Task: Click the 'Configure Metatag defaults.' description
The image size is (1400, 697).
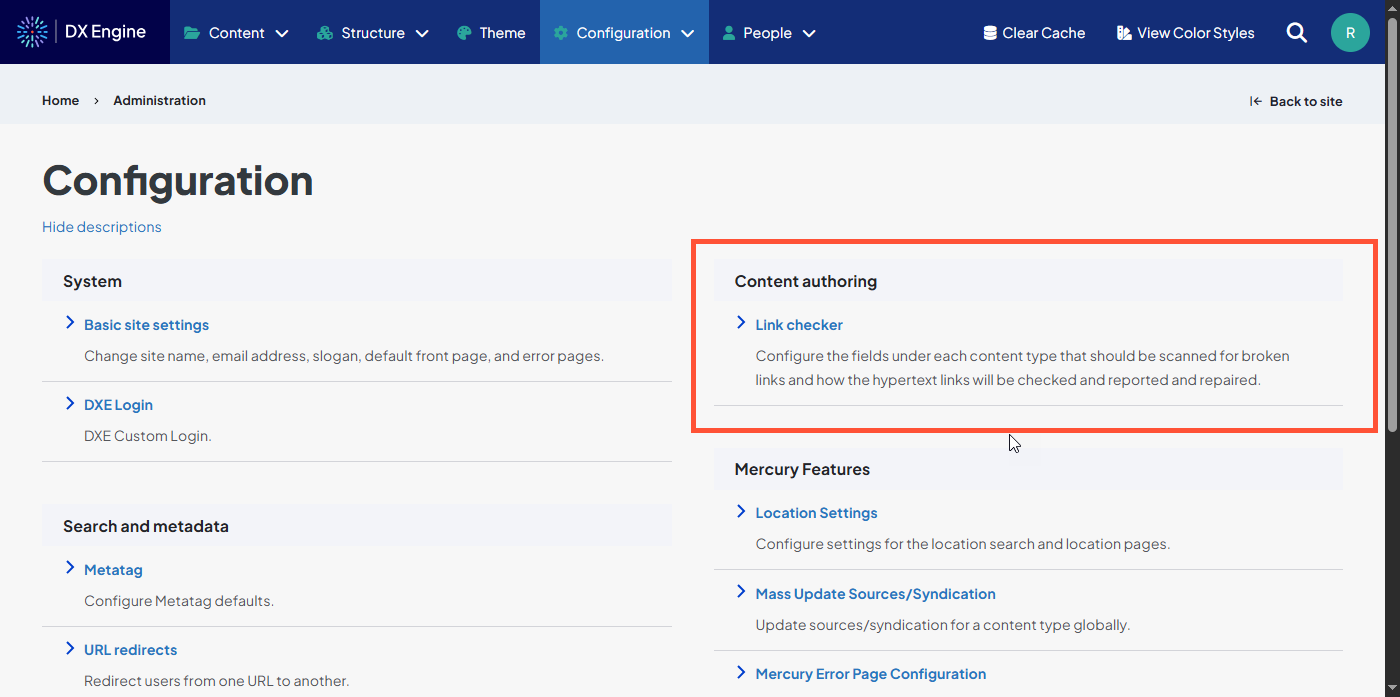Action: [179, 601]
